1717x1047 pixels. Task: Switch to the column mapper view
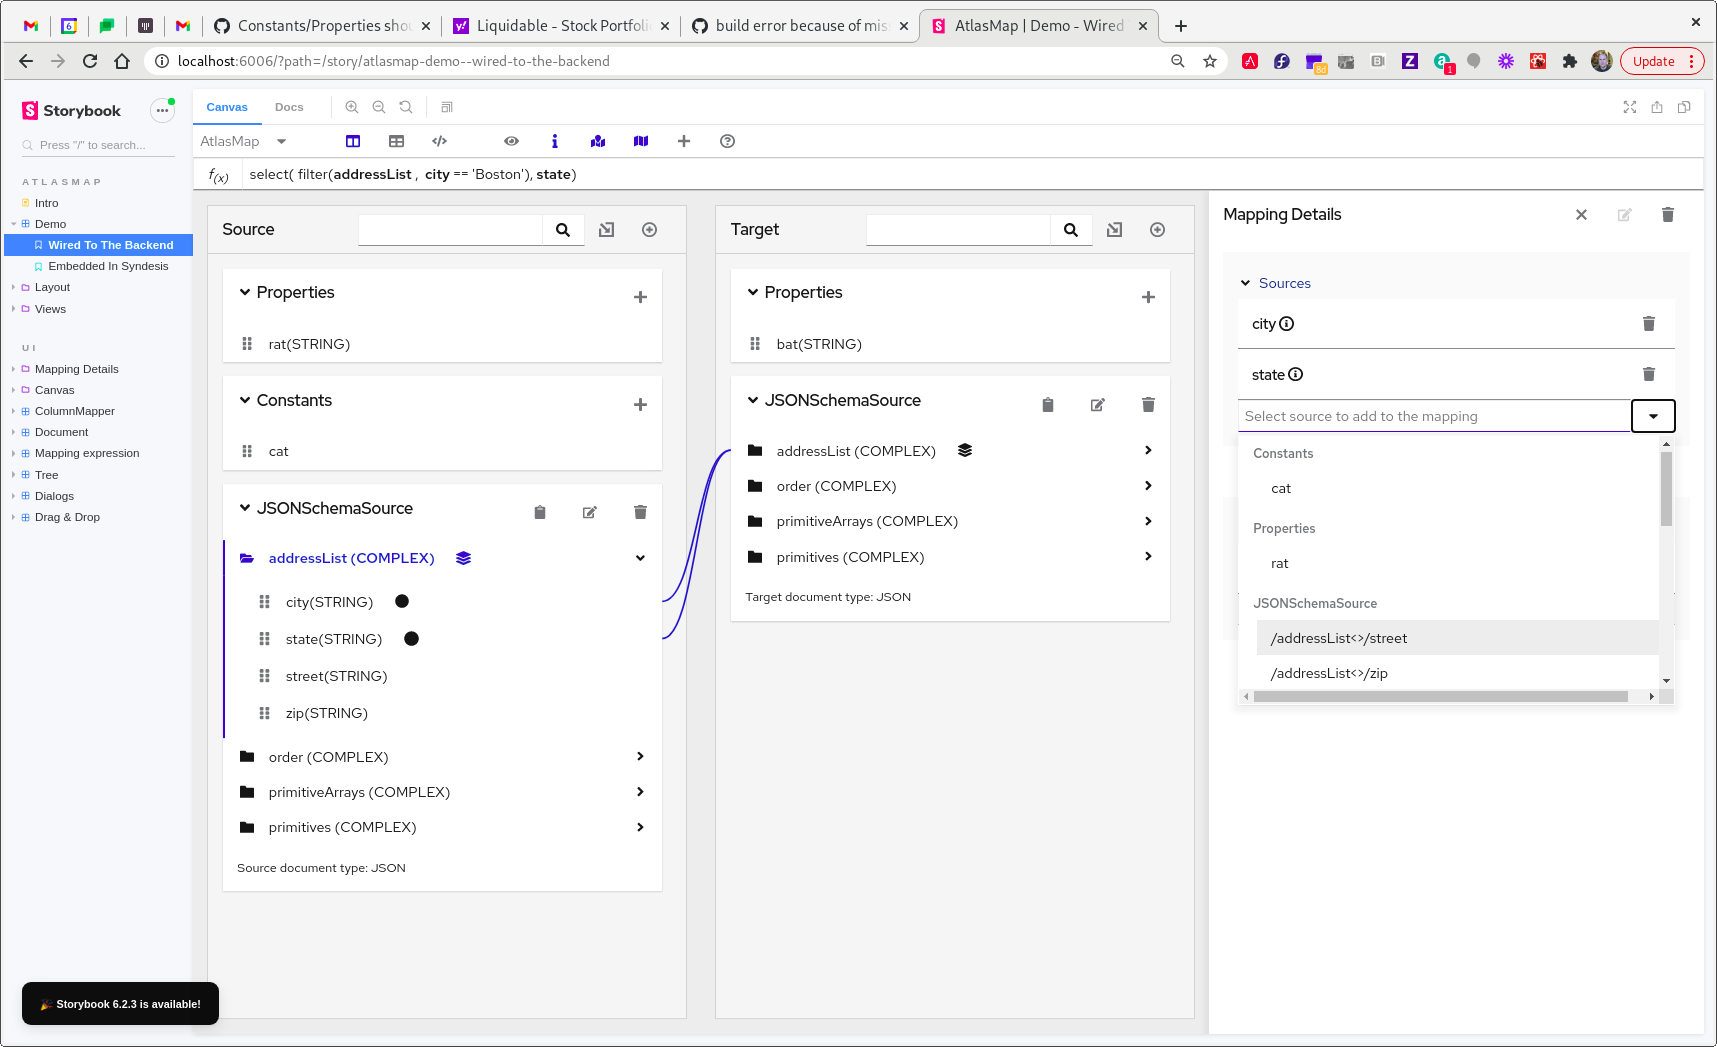coord(353,141)
